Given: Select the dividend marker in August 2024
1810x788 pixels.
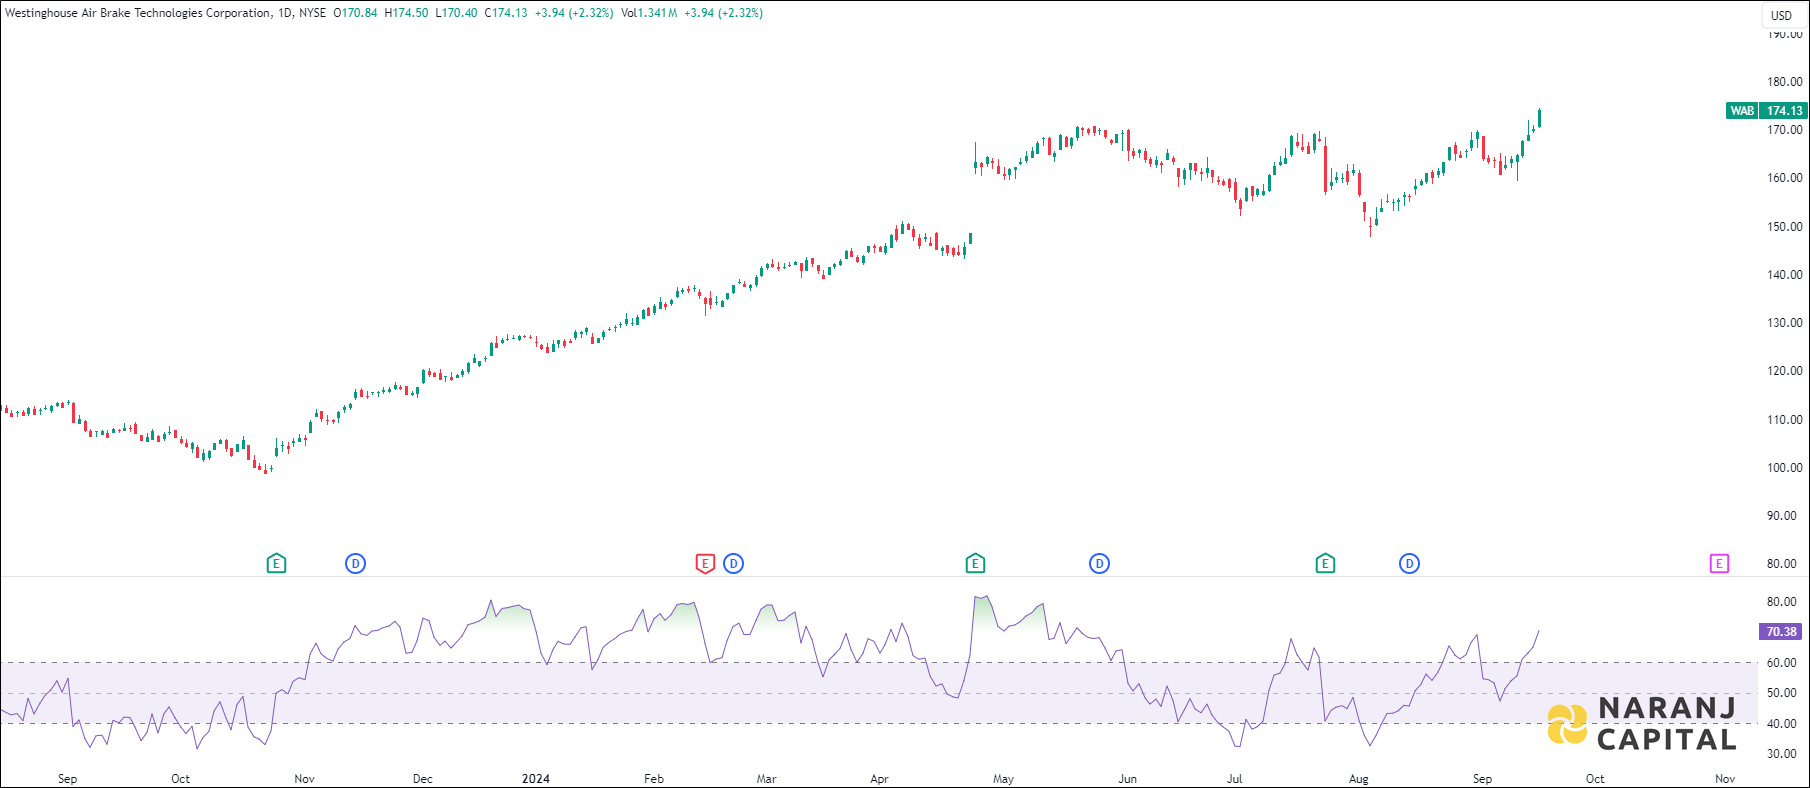Looking at the screenshot, I should pyautogui.click(x=1409, y=564).
